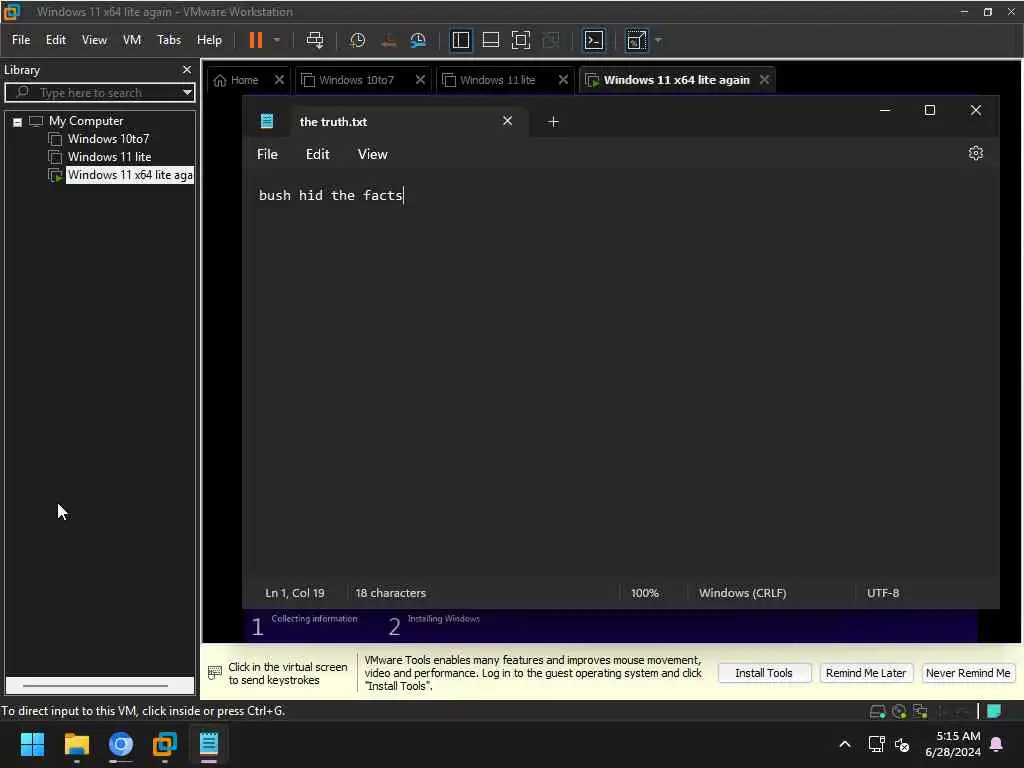Open Chrome browser from the taskbar
Viewport: 1024px width, 768px height.
point(121,744)
